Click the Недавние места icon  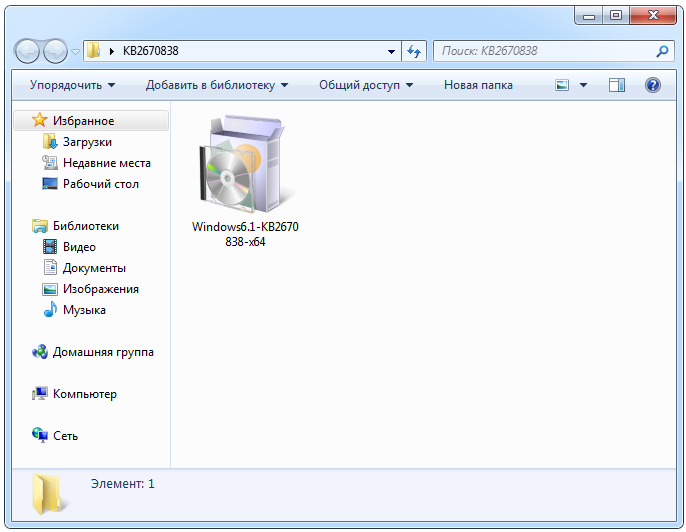point(50,163)
